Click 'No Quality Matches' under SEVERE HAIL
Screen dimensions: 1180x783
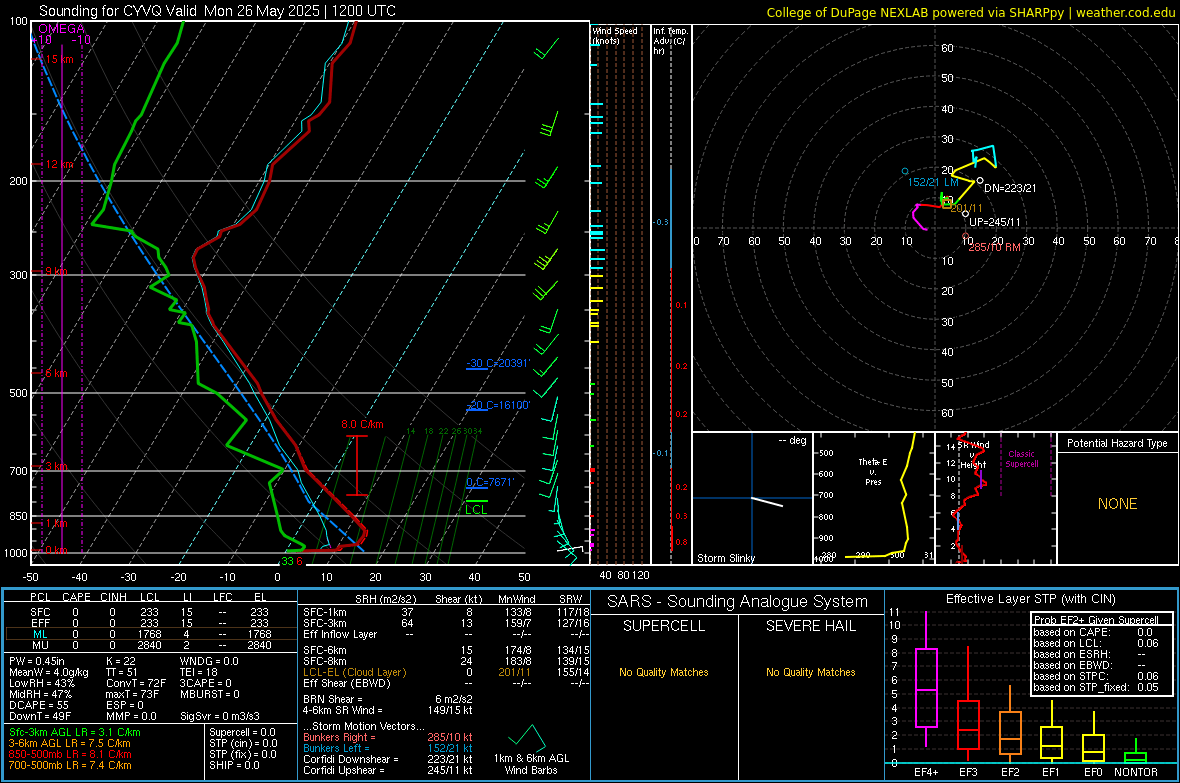pos(810,672)
